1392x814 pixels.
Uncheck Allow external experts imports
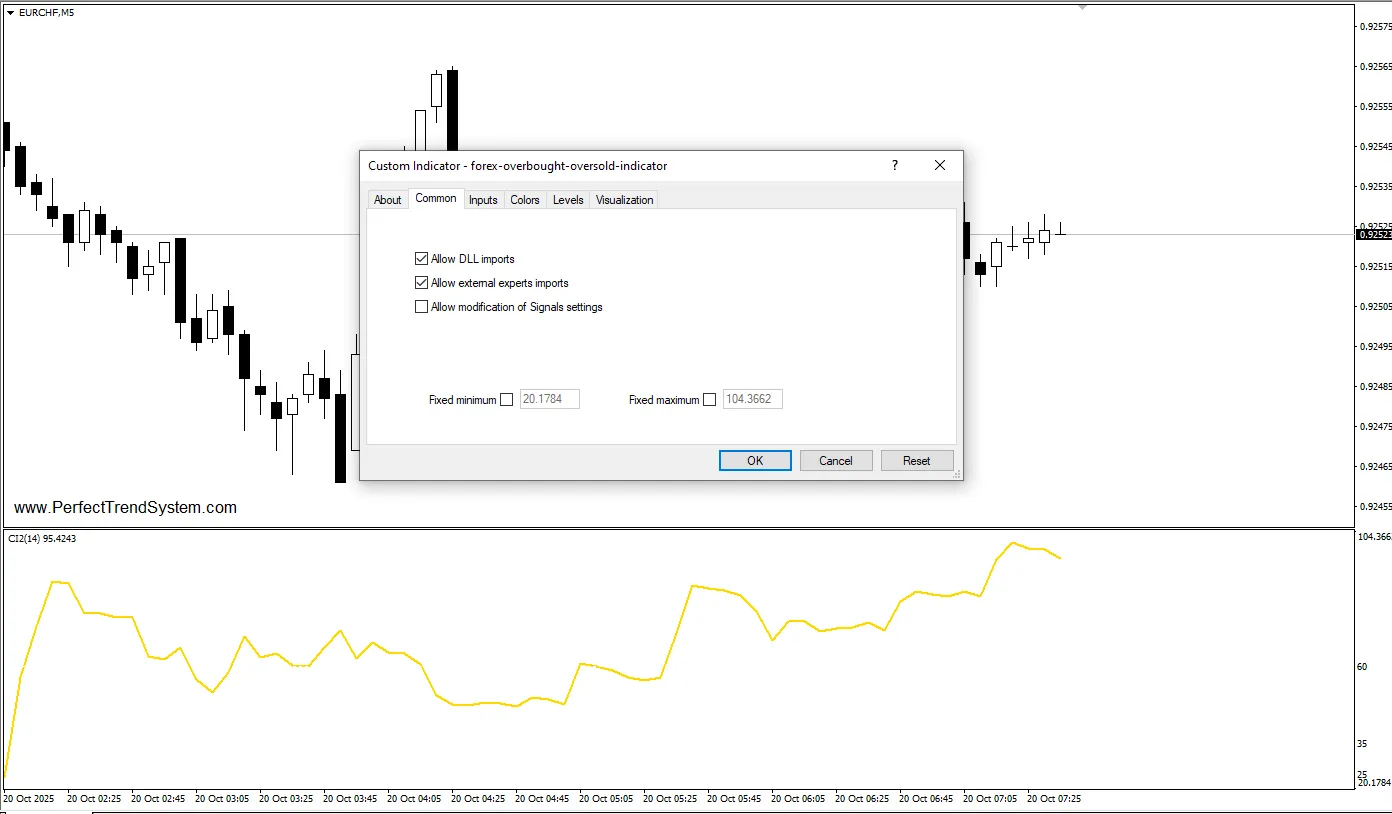tap(421, 283)
